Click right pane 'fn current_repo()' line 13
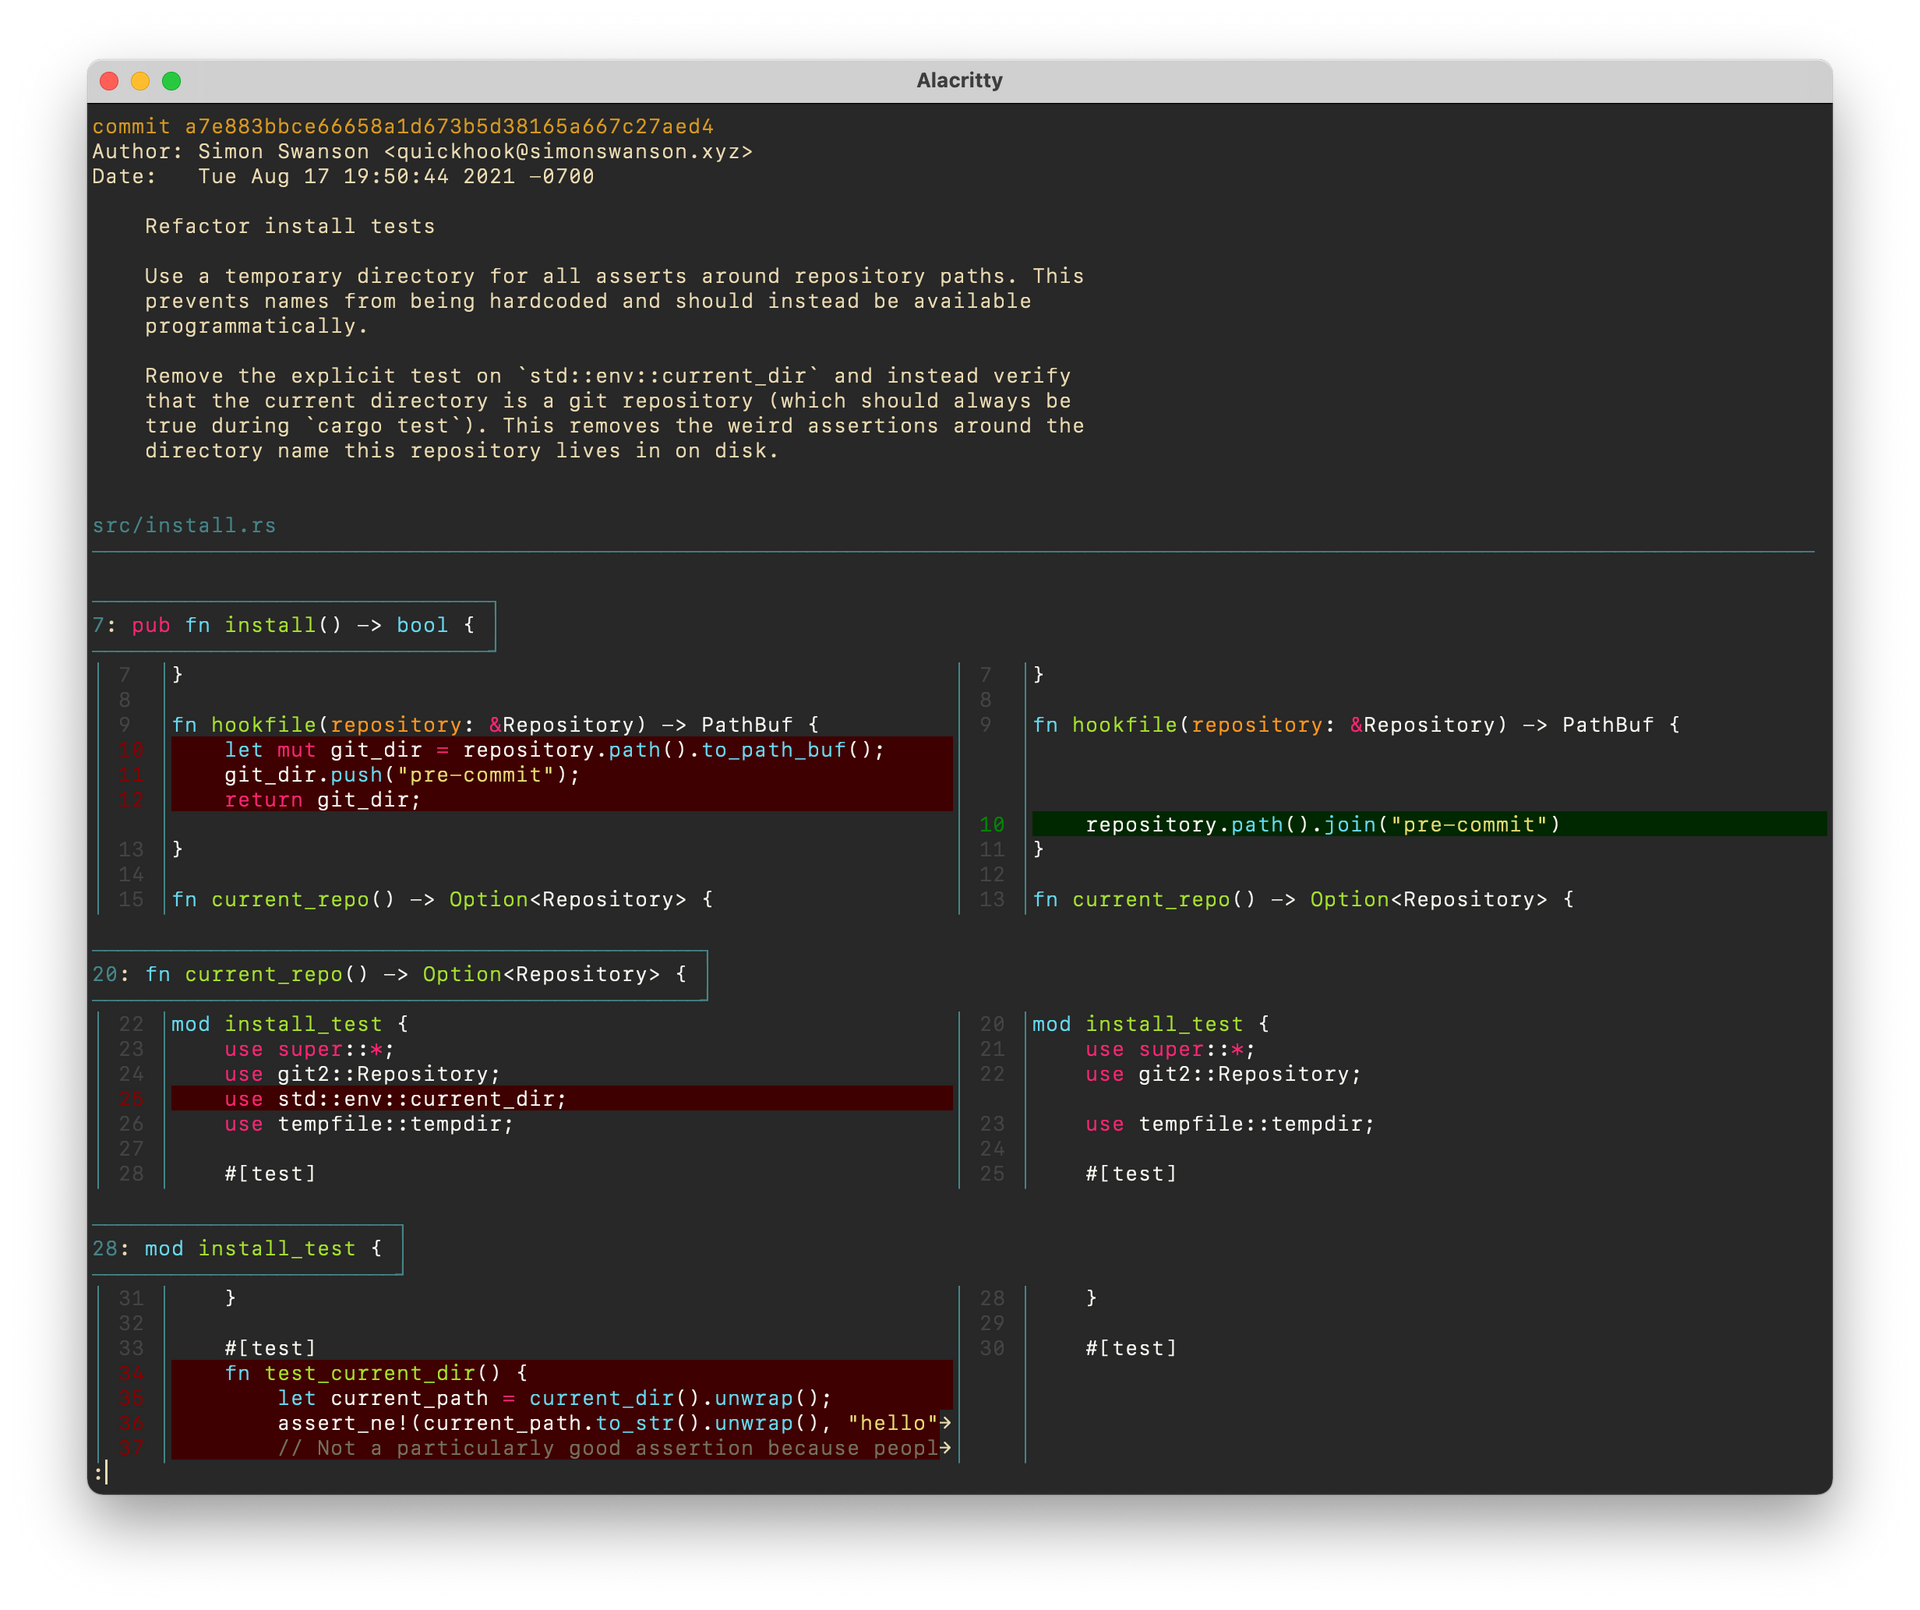Image resolution: width=1920 pixels, height=1610 pixels. click(x=1303, y=900)
